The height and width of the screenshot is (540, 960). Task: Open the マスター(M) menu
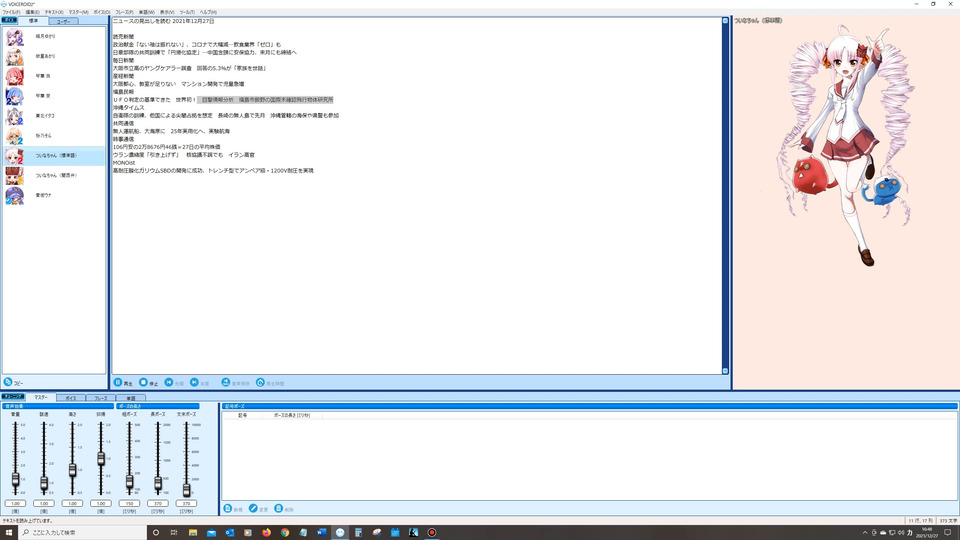78,12
